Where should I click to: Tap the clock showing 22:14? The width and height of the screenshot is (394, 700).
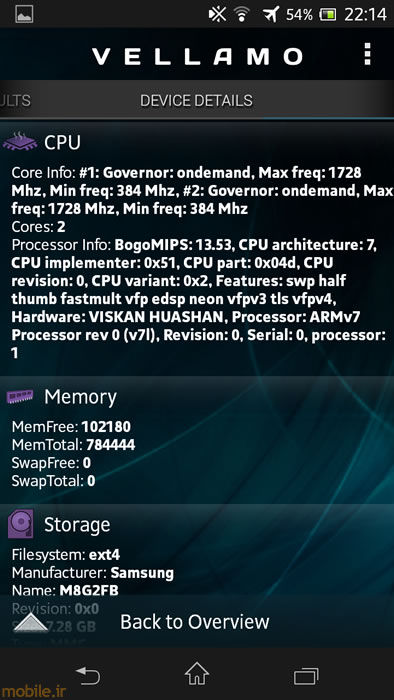click(x=365, y=14)
